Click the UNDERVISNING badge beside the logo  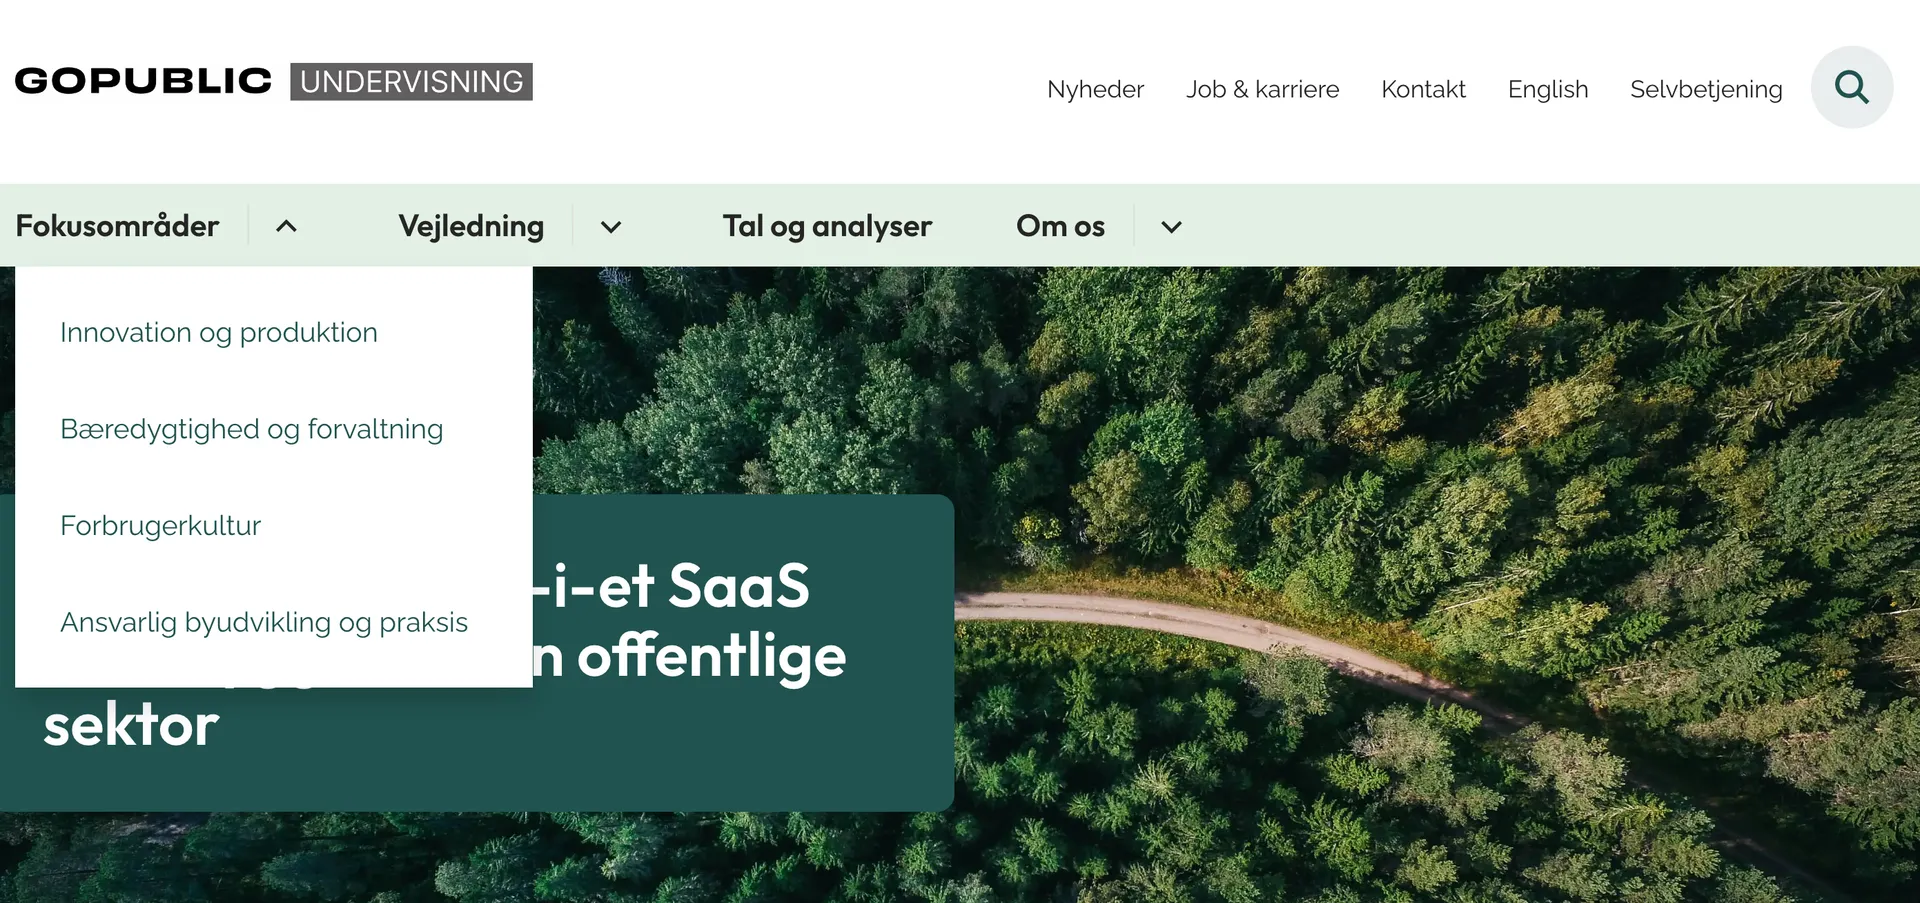tap(411, 82)
